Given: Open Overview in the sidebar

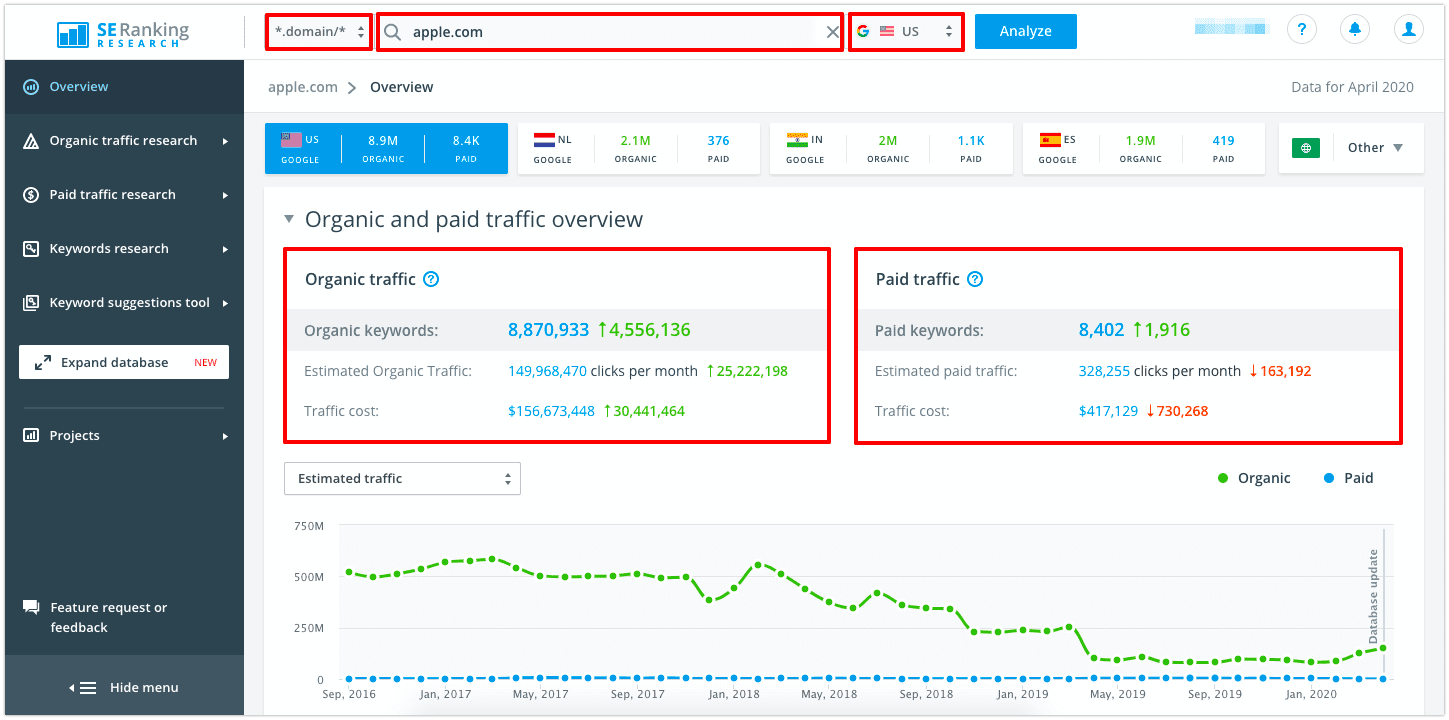Looking at the screenshot, I should click(124, 87).
